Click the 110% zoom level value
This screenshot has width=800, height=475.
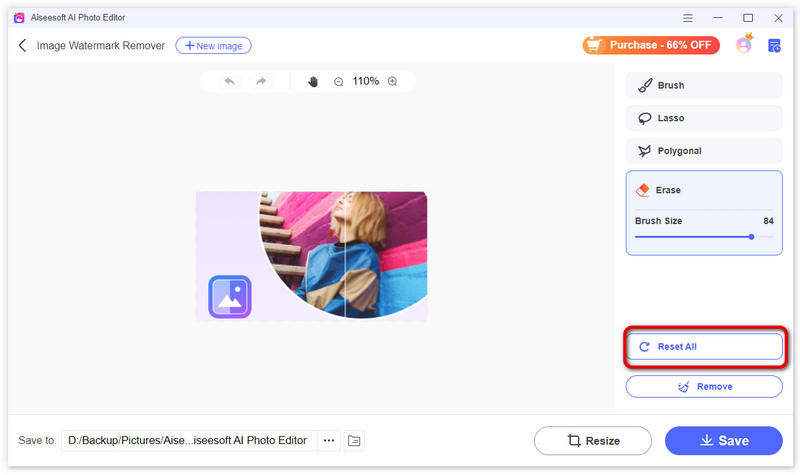pos(366,81)
